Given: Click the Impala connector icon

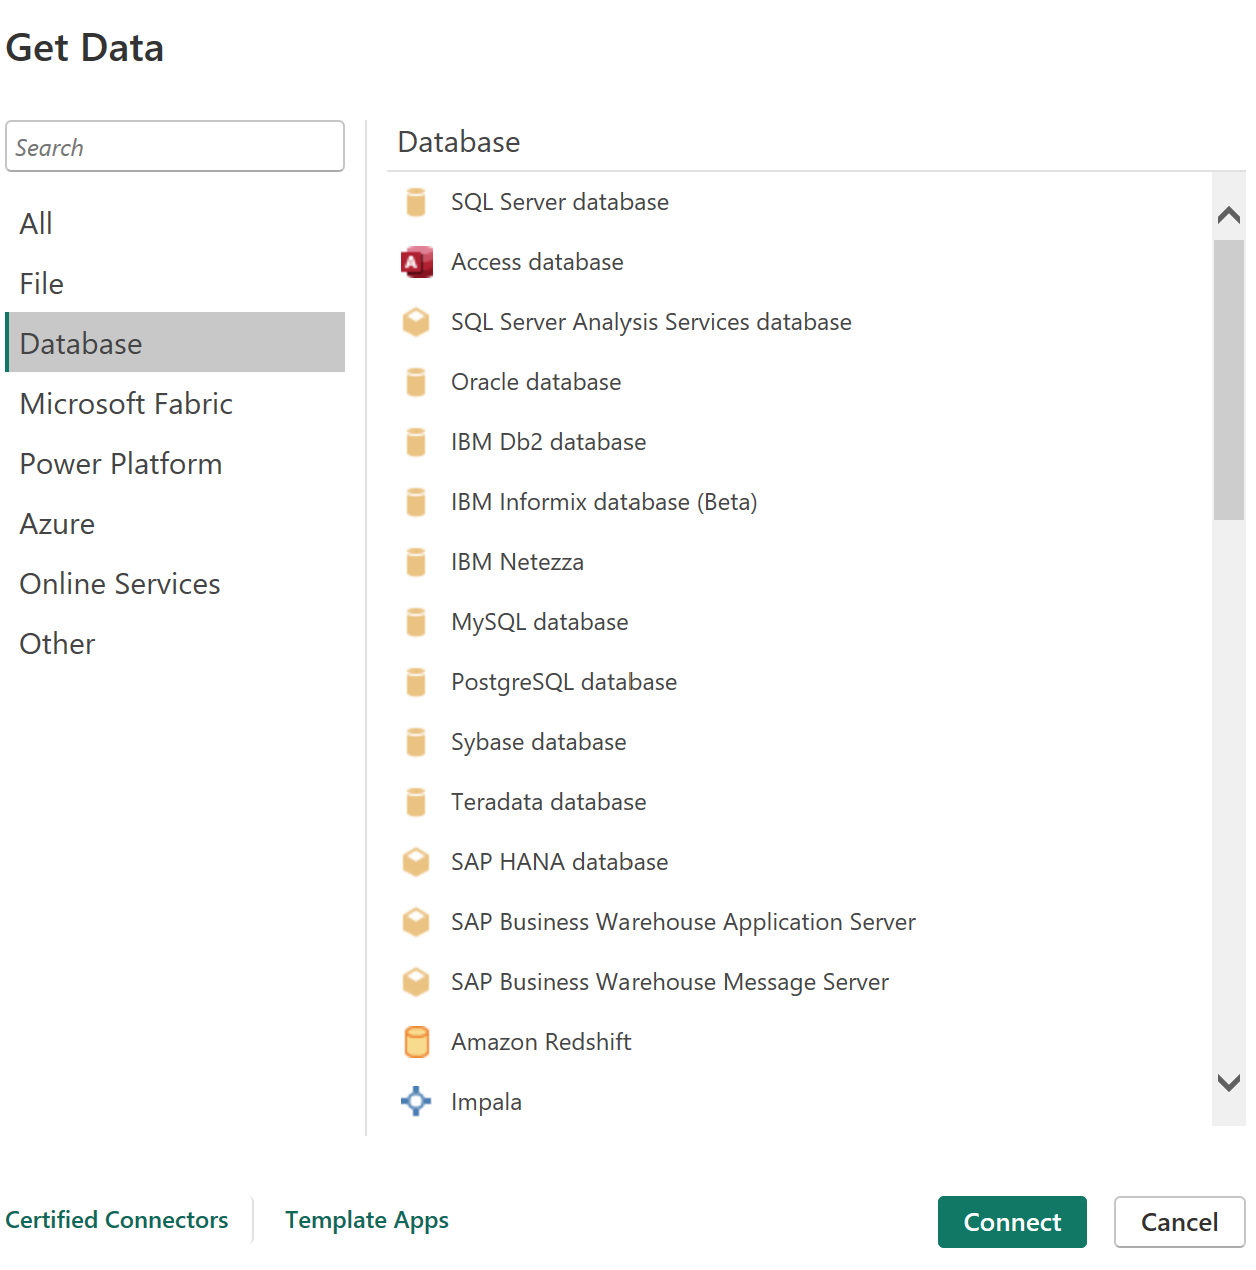Looking at the screenshot, I should pyautogui.click(x=416, y=1102).
